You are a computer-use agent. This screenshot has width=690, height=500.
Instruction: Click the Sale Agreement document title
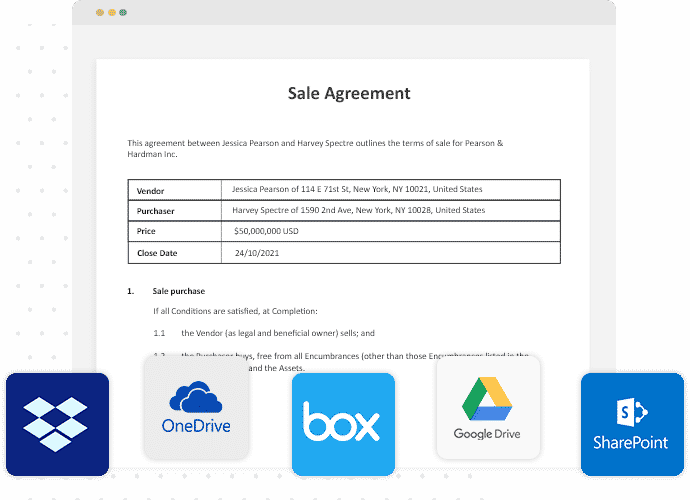tap(349, 93)
